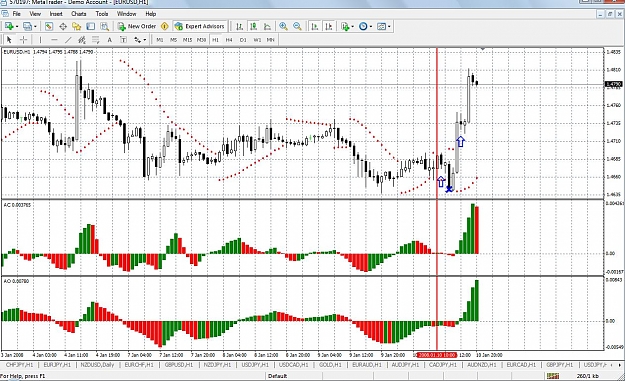Open the Market Watch window icon

49,26
